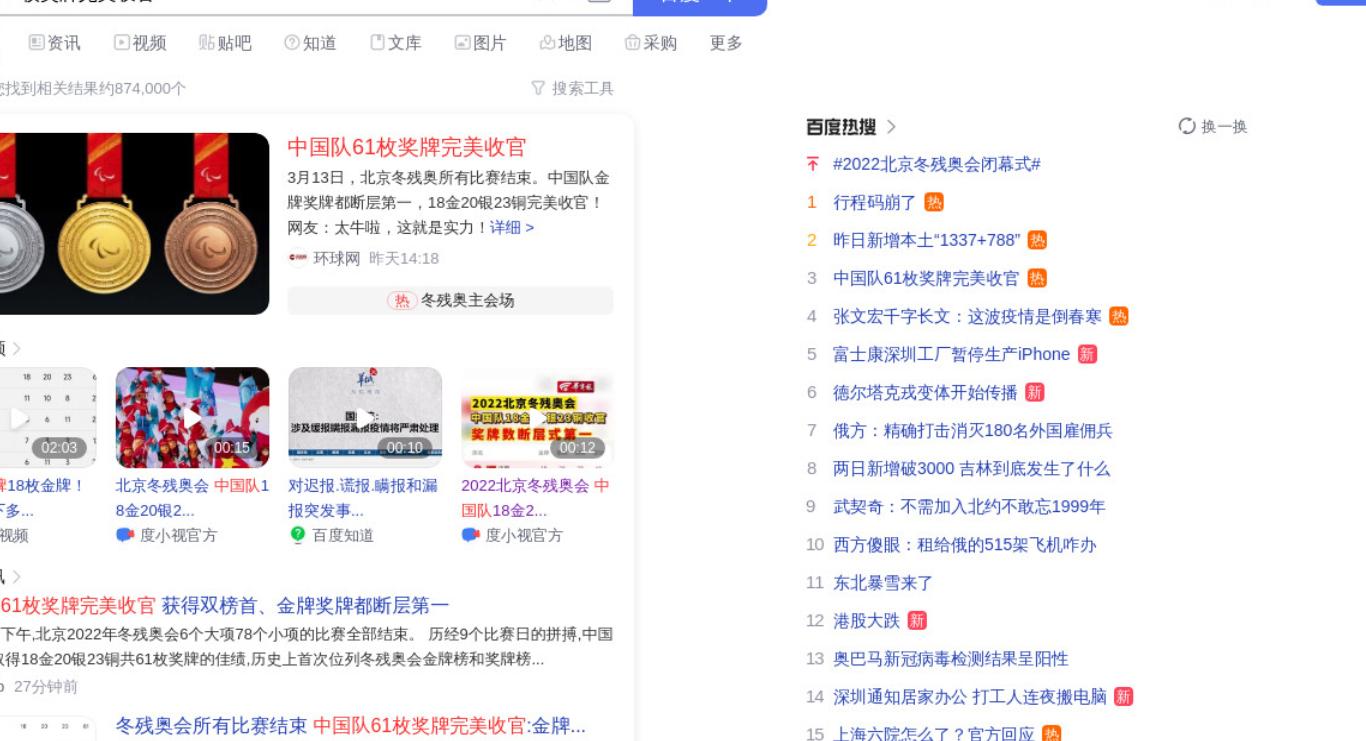The width and height of the screenshot is (1366, 741).
Task: Open the 文库 tab
Action: coord(395,43)
